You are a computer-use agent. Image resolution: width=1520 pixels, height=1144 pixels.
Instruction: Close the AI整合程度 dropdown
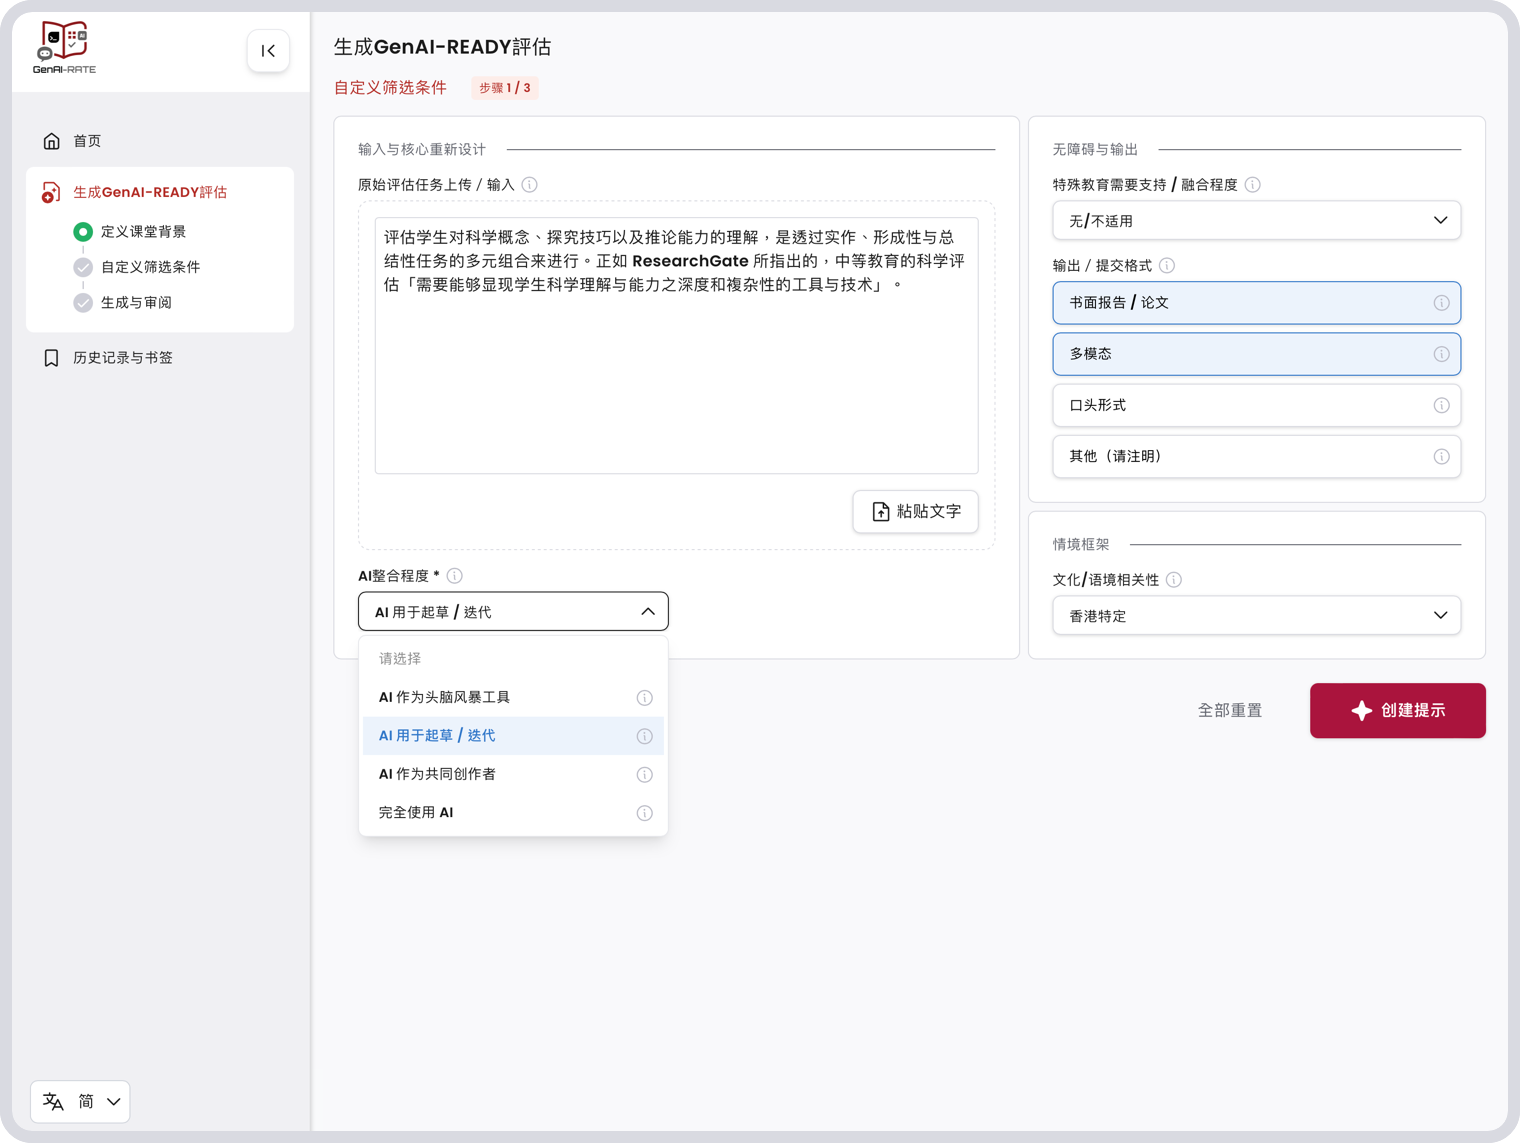[513, 612]
